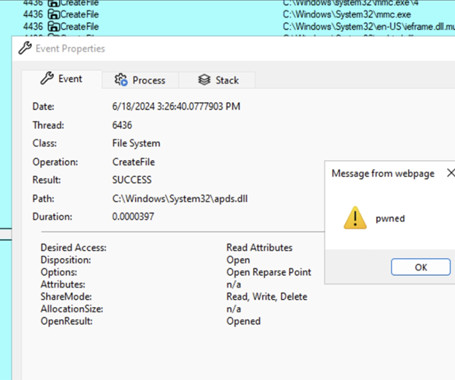Select the Result value SUCCESS
Screen dimensions: 455x380
(132, 180)
